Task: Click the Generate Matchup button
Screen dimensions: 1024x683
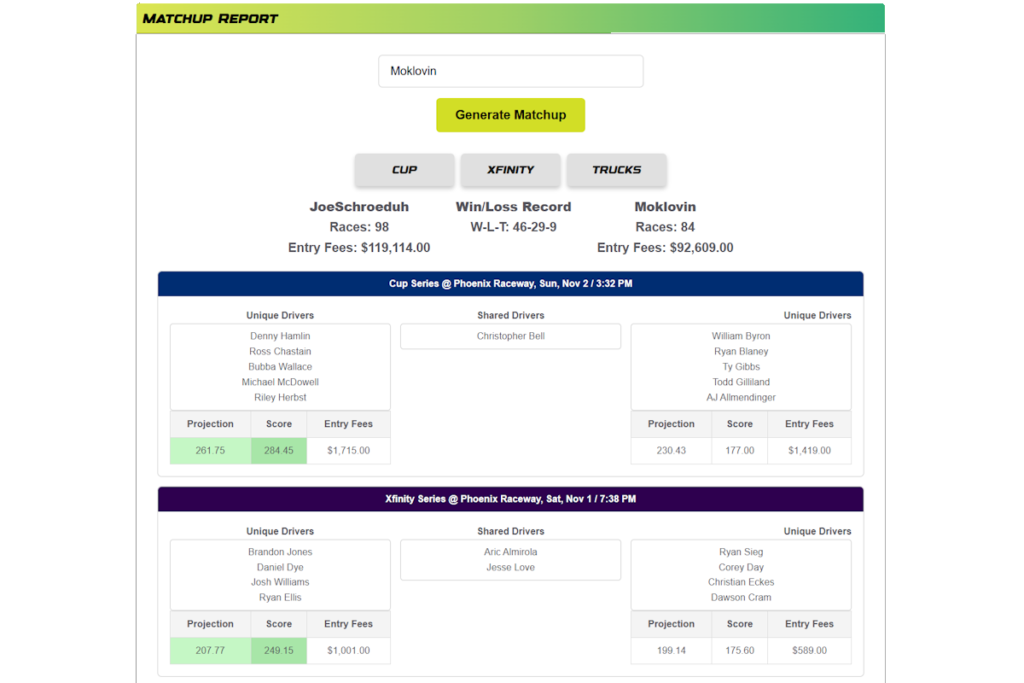Action: 510,115
